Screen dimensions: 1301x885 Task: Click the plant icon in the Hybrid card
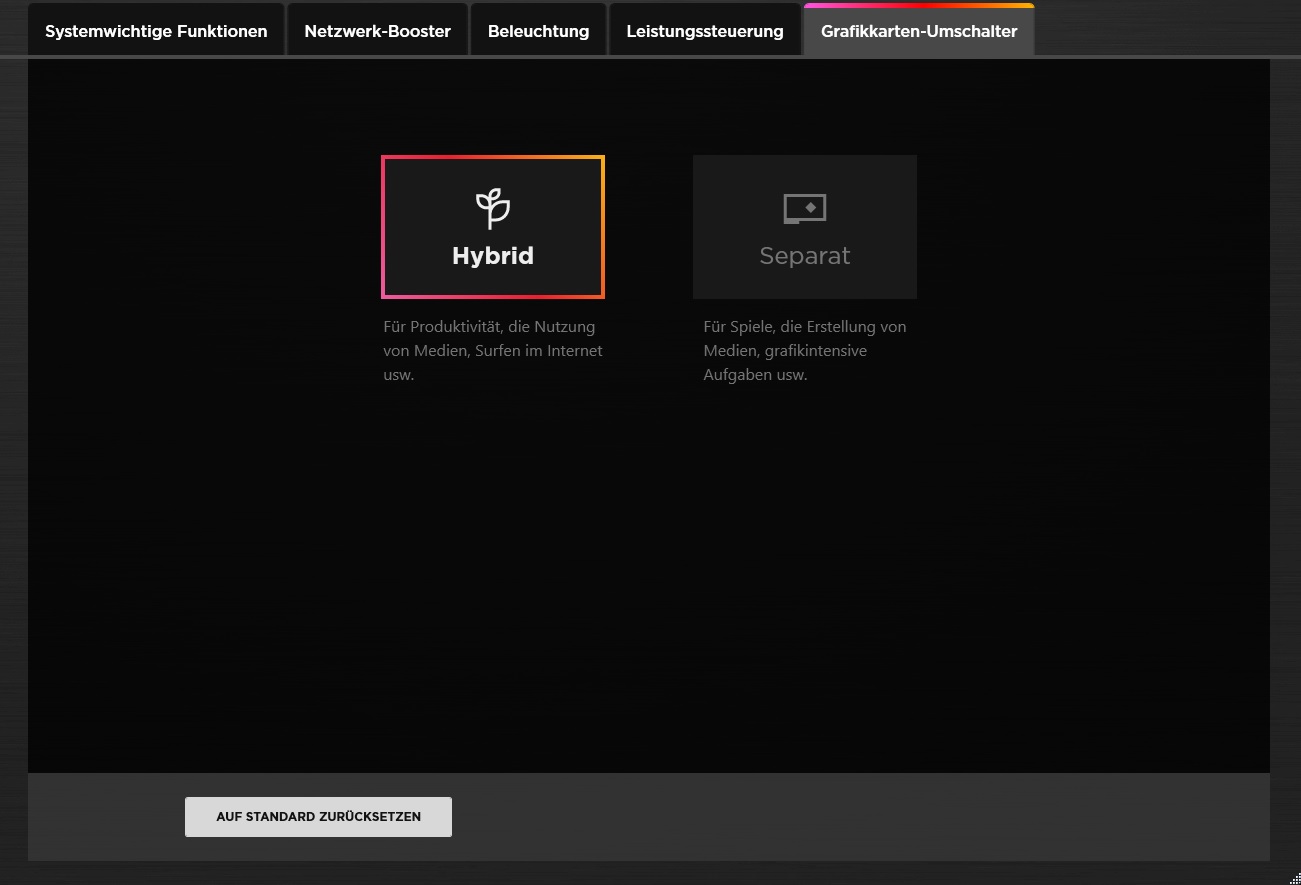coord(492,209)
